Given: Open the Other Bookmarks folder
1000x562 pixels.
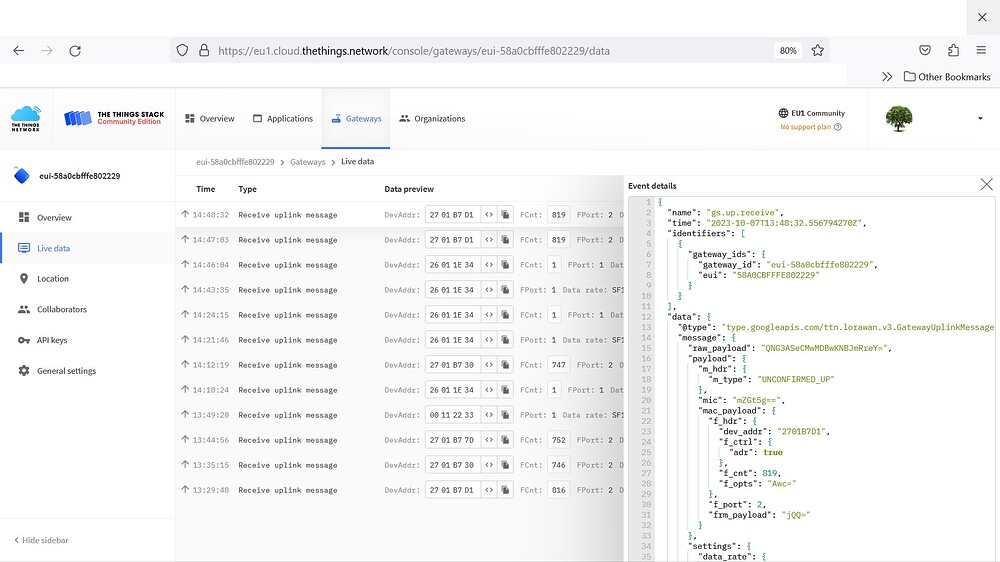Looking at the screenshot, I should pyautogui.click(x=947, y=77).
